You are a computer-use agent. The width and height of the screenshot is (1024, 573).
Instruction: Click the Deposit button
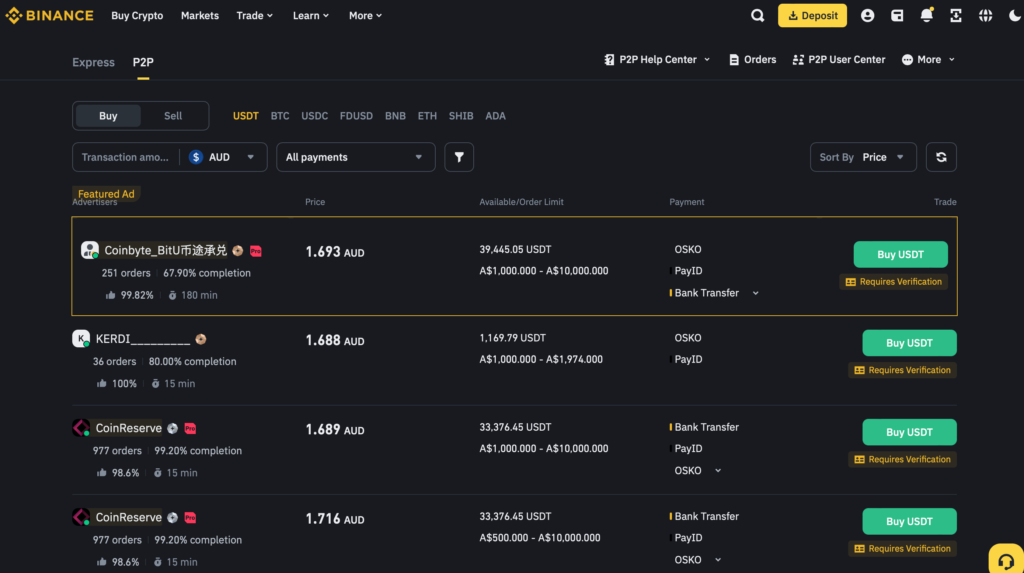point(812,15)
